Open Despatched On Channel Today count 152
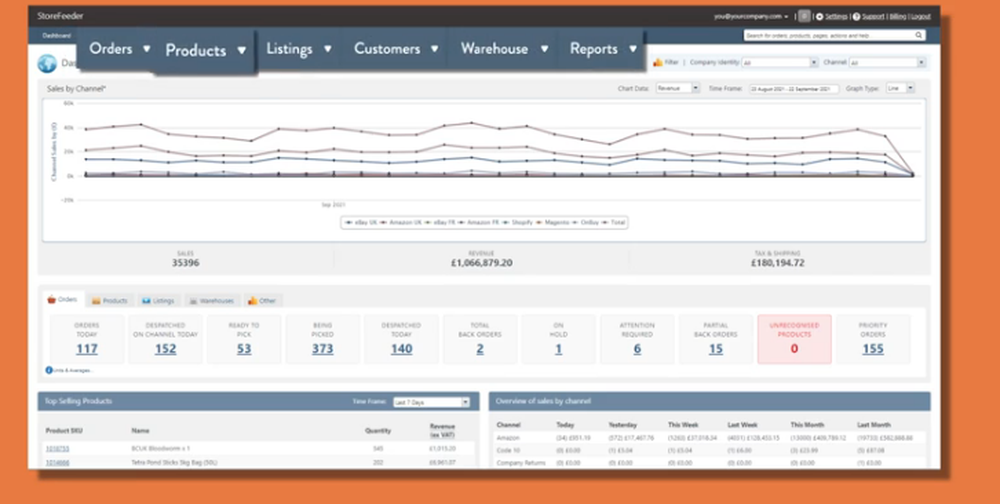The height and width of the screenshot is (504, 1000). (165, 349)
